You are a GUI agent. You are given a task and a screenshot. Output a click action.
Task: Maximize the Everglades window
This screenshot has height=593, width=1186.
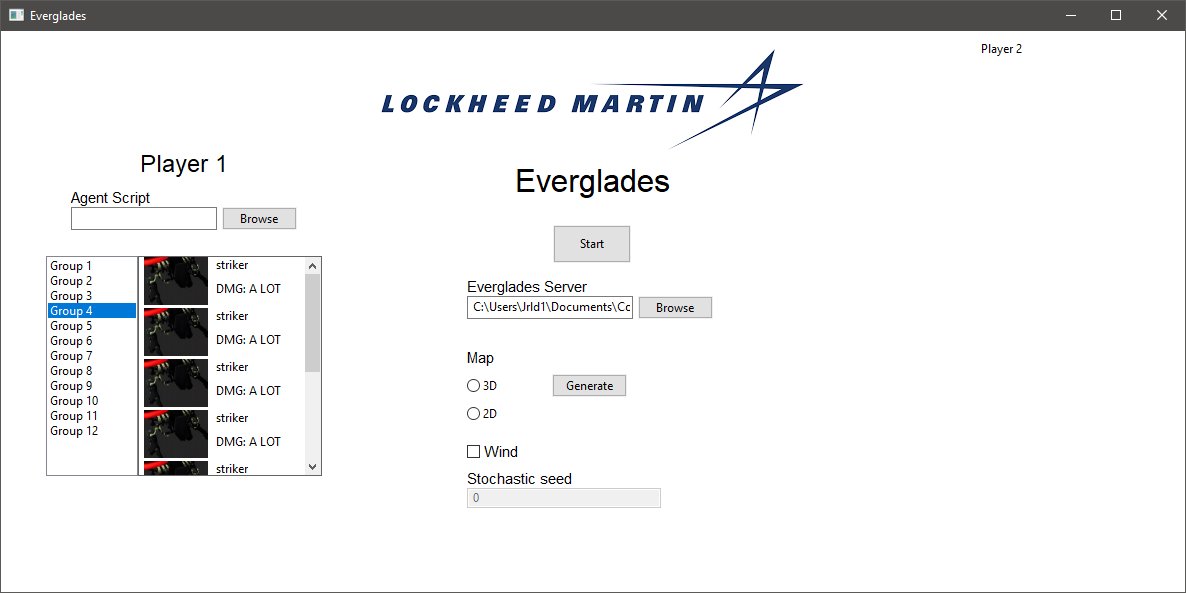1116,15
